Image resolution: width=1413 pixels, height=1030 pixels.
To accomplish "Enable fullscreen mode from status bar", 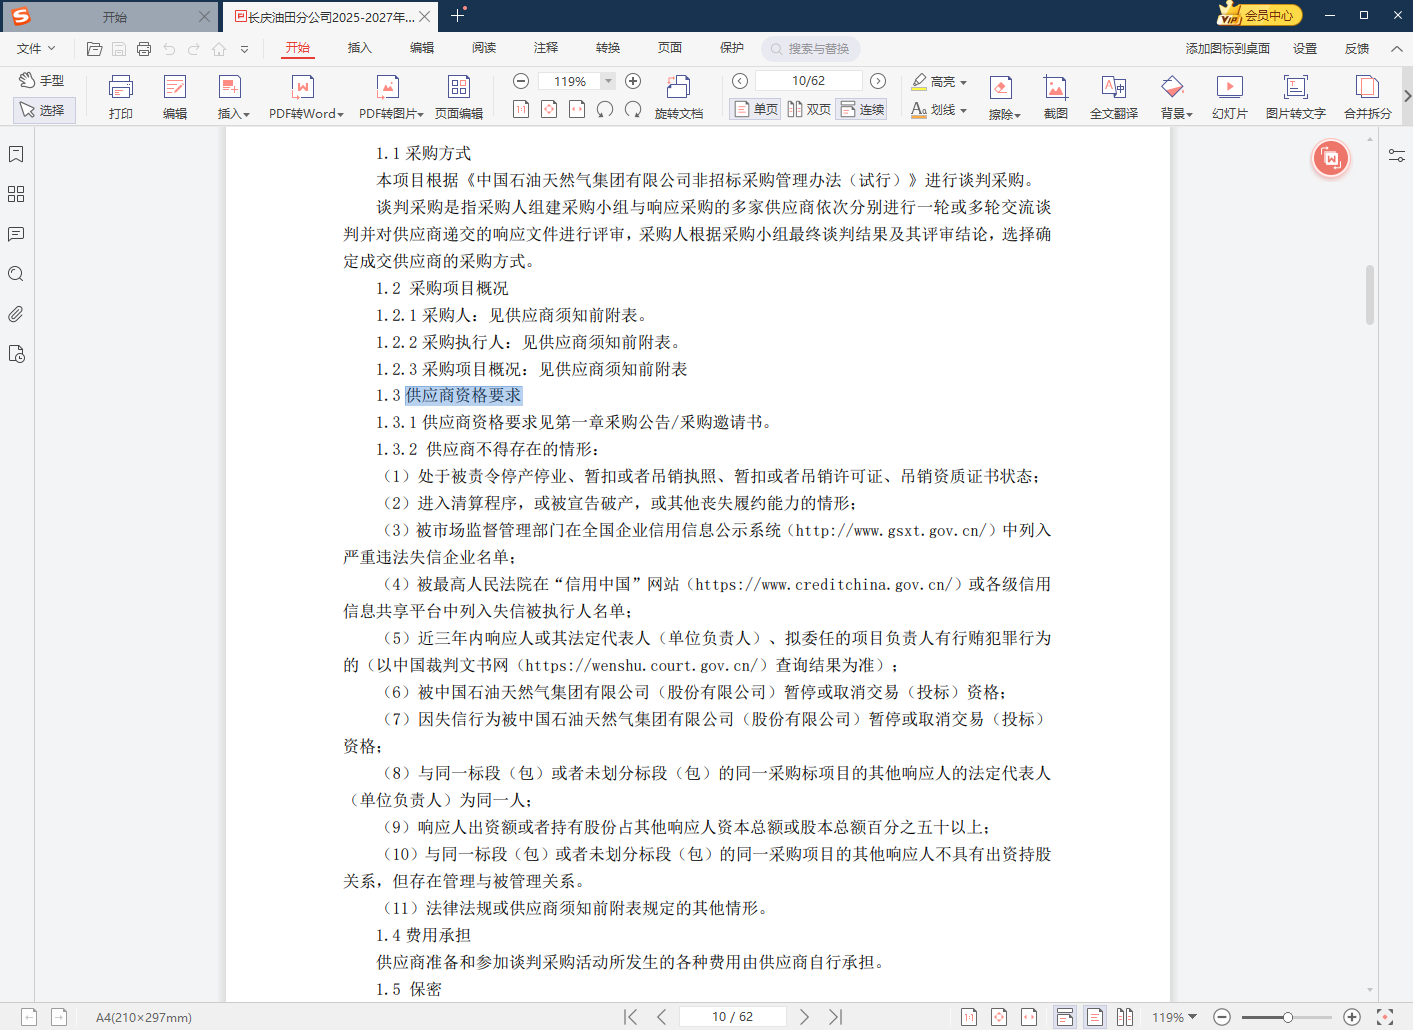I will pos(1385,1017).
